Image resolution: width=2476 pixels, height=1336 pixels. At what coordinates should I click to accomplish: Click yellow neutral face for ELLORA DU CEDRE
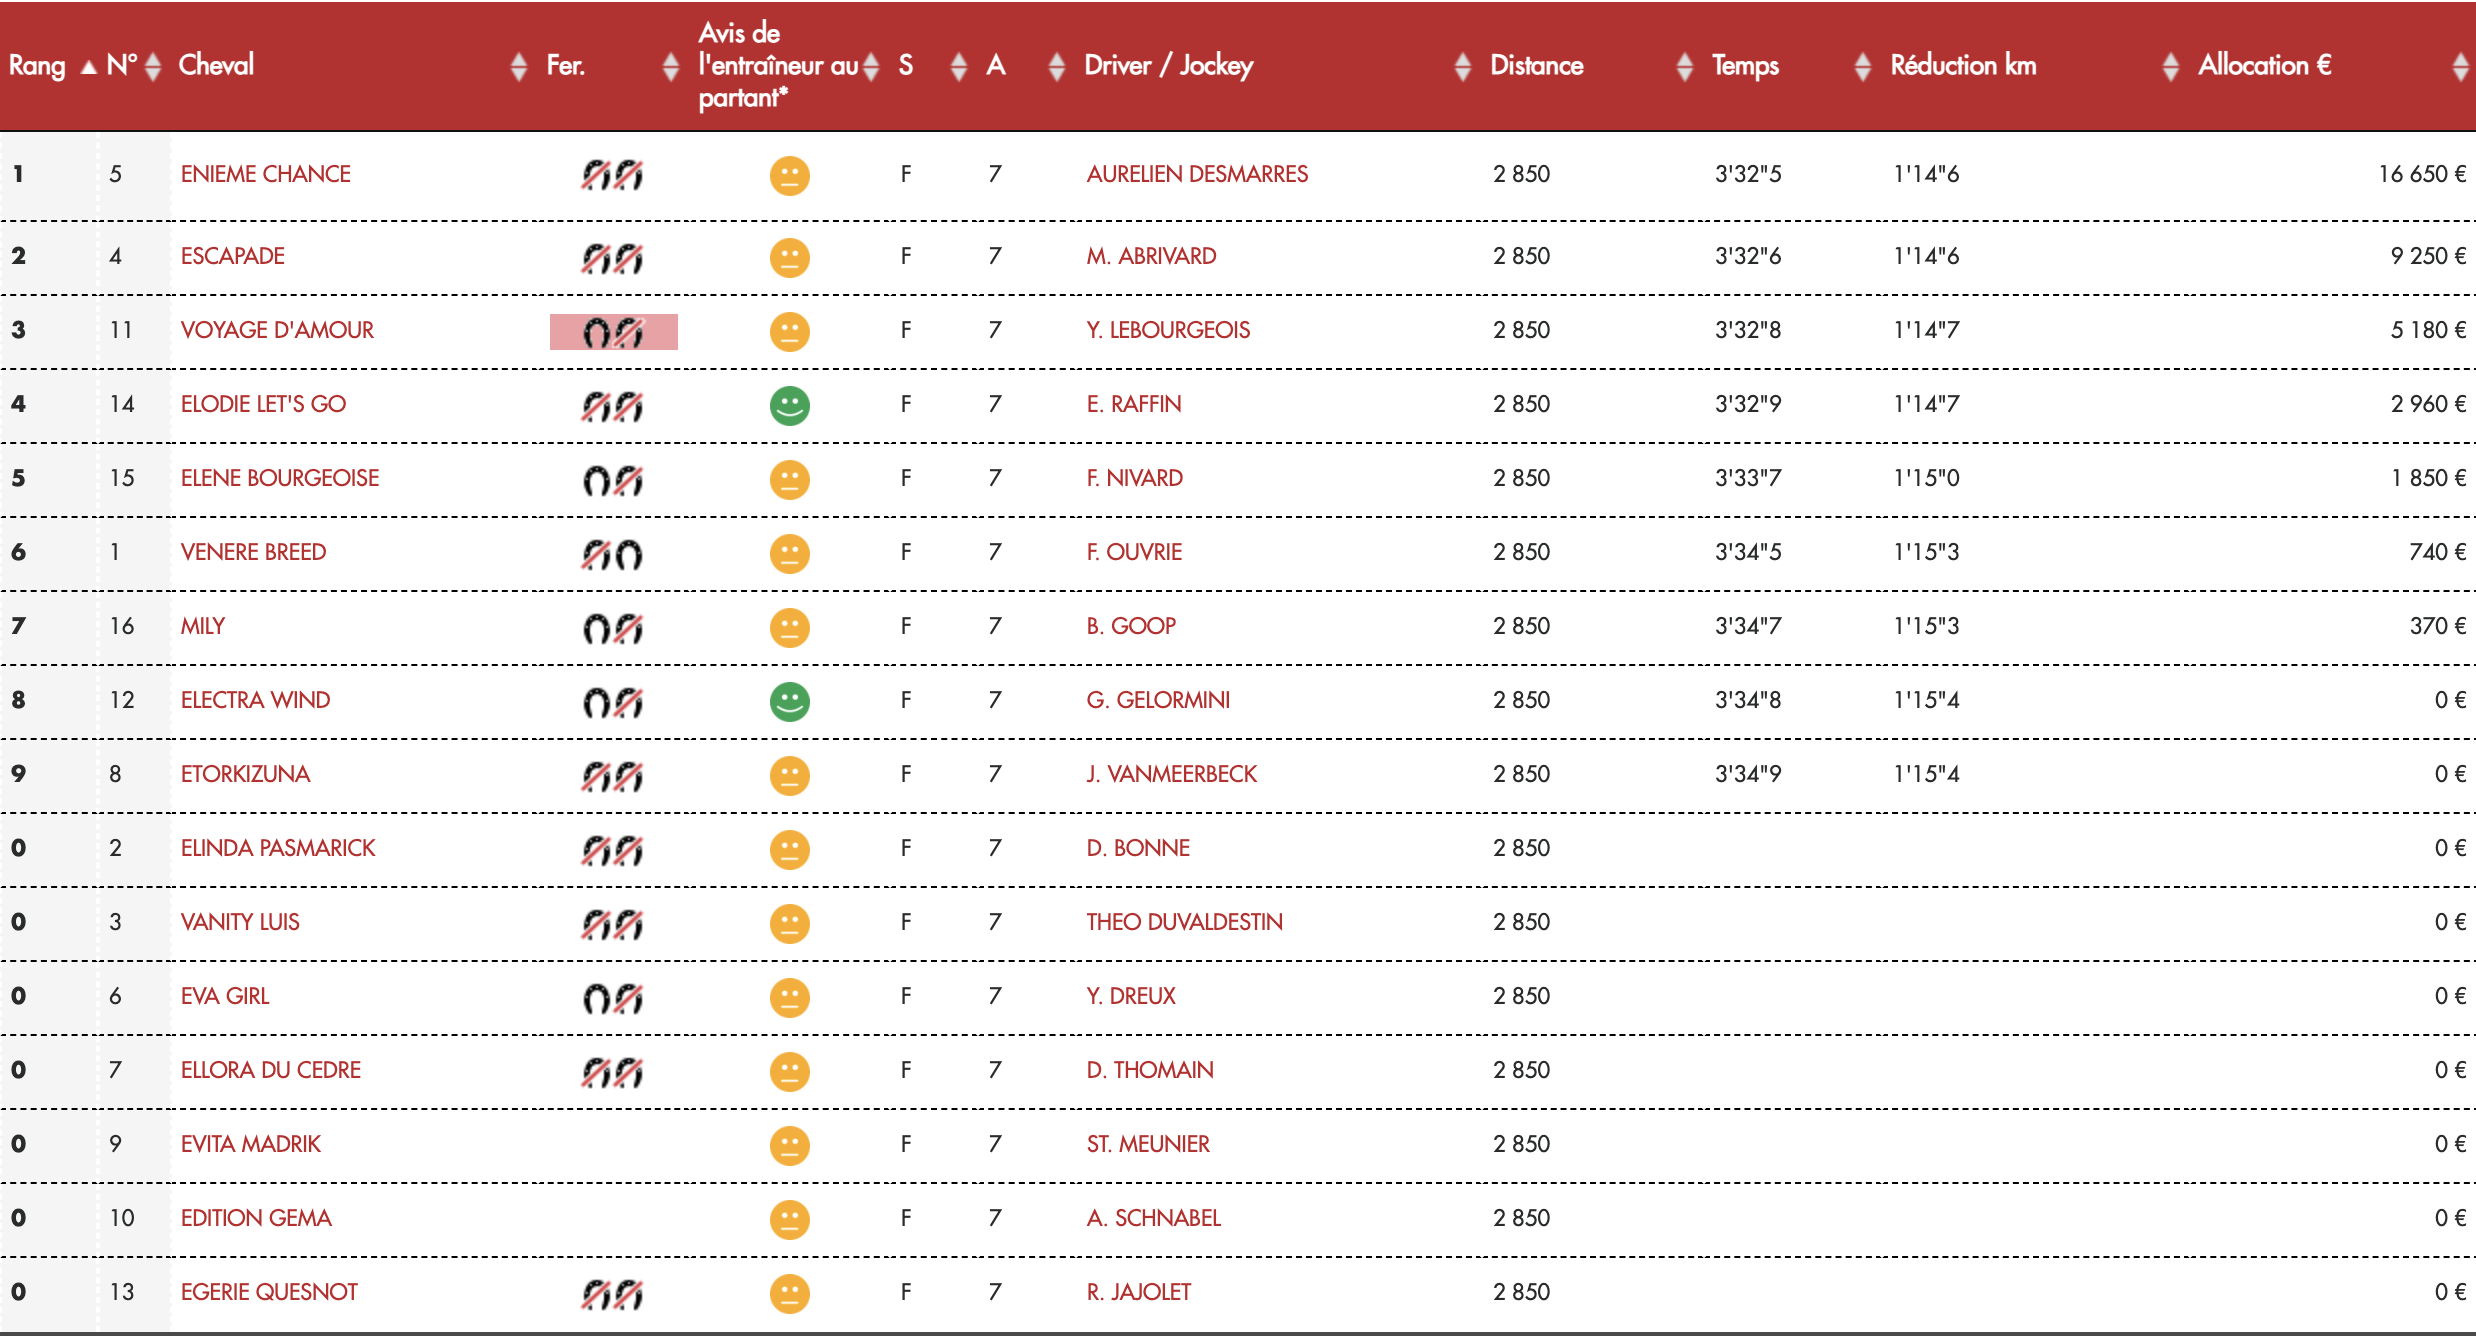[790, 1072]
